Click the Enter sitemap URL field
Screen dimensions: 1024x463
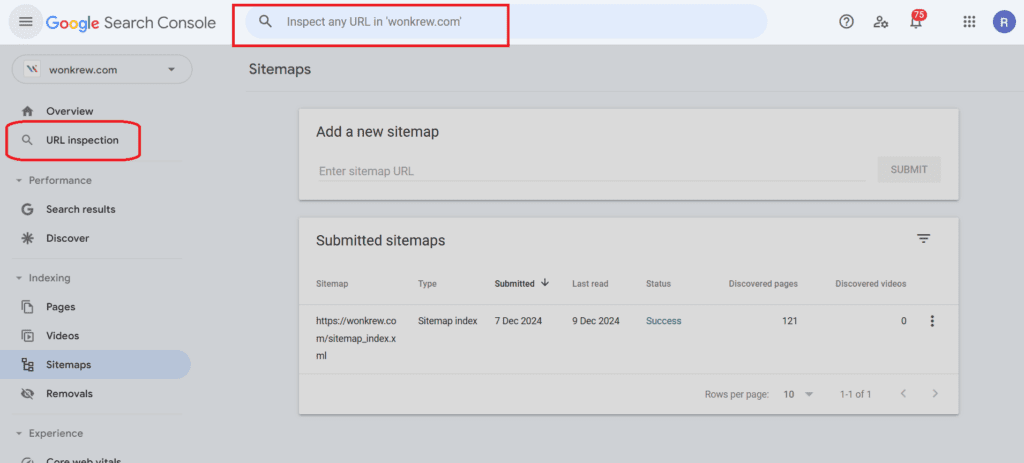591,170
